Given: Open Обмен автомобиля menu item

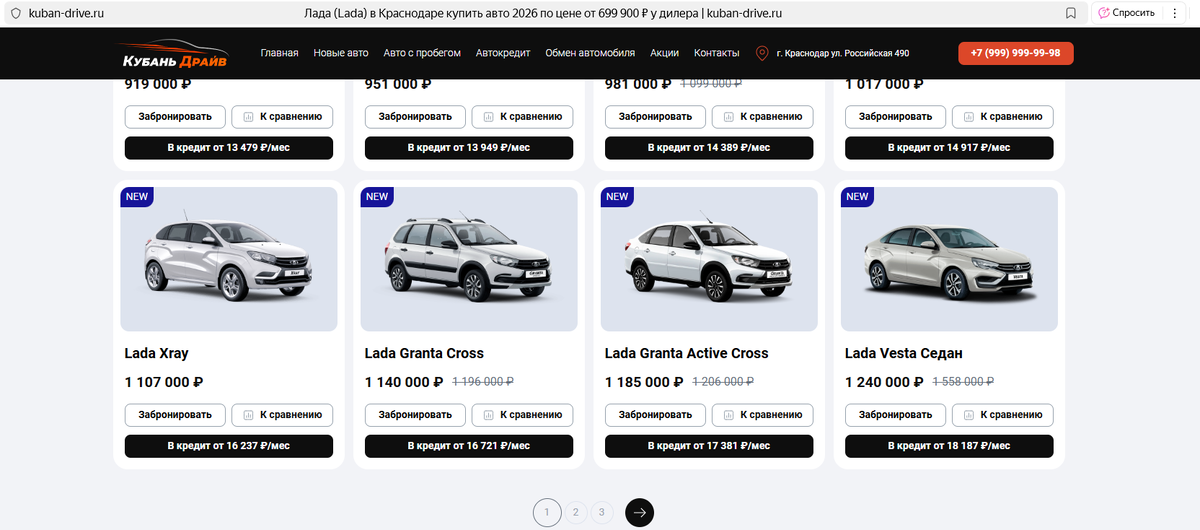Looking at the screenshot, I should [x=590, y=53].
